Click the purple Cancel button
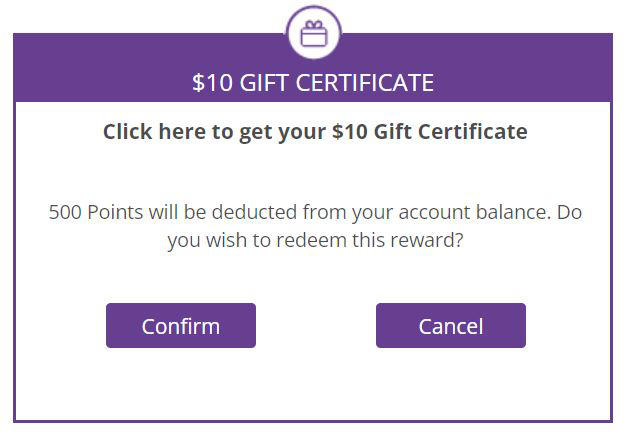This screenshot has height=442, width=636. [451, 325]
